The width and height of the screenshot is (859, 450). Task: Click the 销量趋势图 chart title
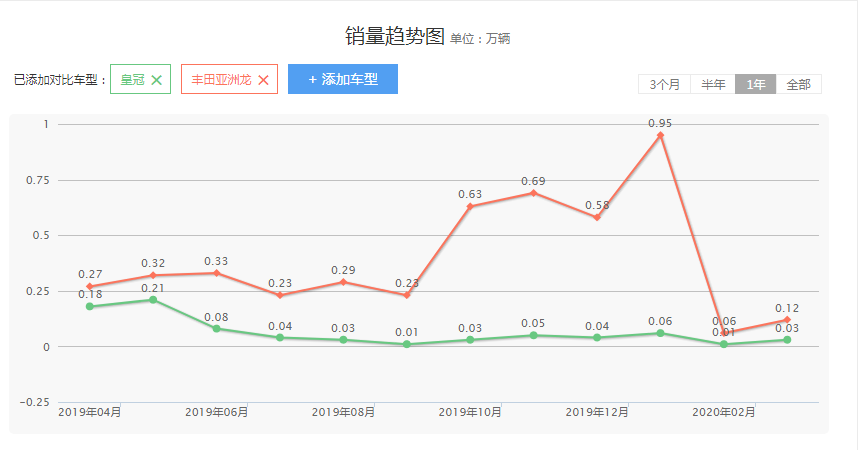[394, 36]
